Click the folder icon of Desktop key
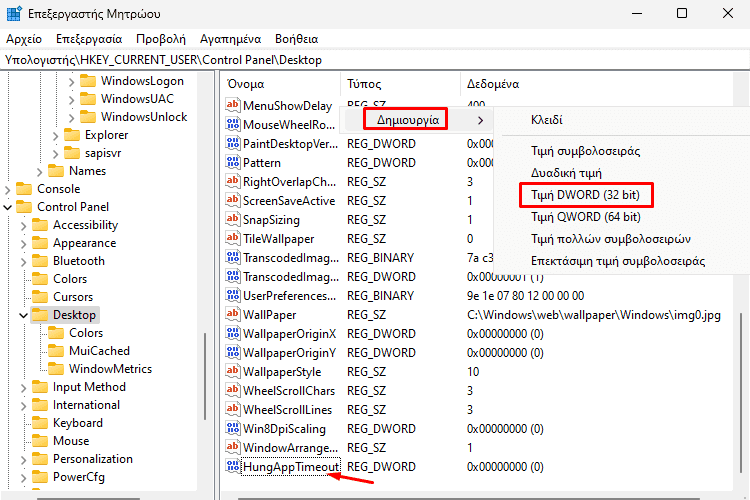Screen dimensions: 750x500 click(x=40, y=315)
